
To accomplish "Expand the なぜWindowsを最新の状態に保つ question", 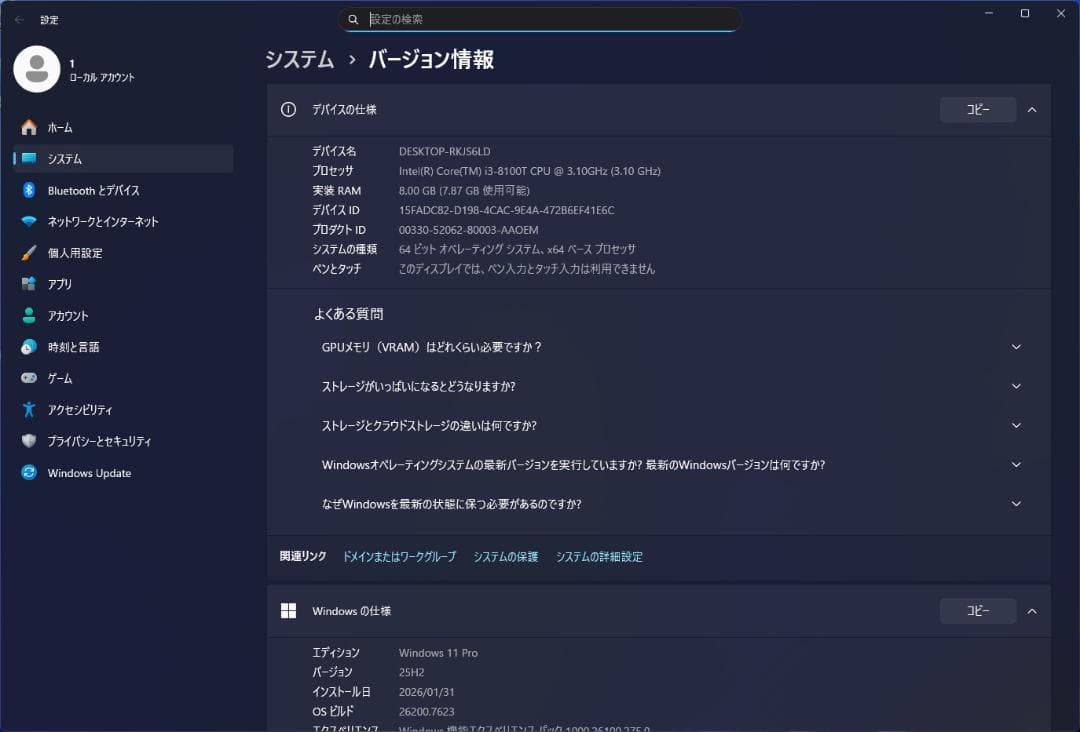I will click(x=1016, y=504).
